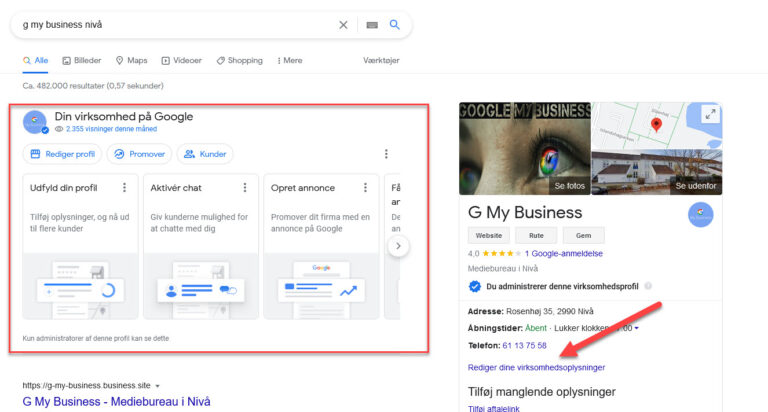The height and width of the screenshot is (412, 768).
Task: Open Opret annonce card options menu
Action: pyautogui.click(x=365, y=188)
